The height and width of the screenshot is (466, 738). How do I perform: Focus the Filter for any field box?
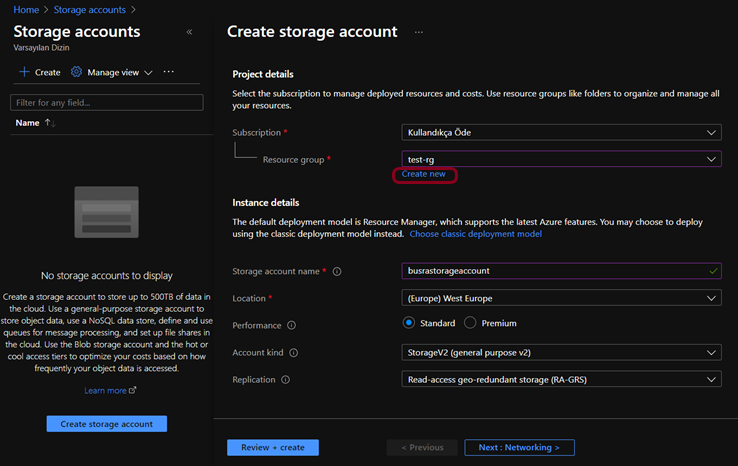[x=107, y=103]
